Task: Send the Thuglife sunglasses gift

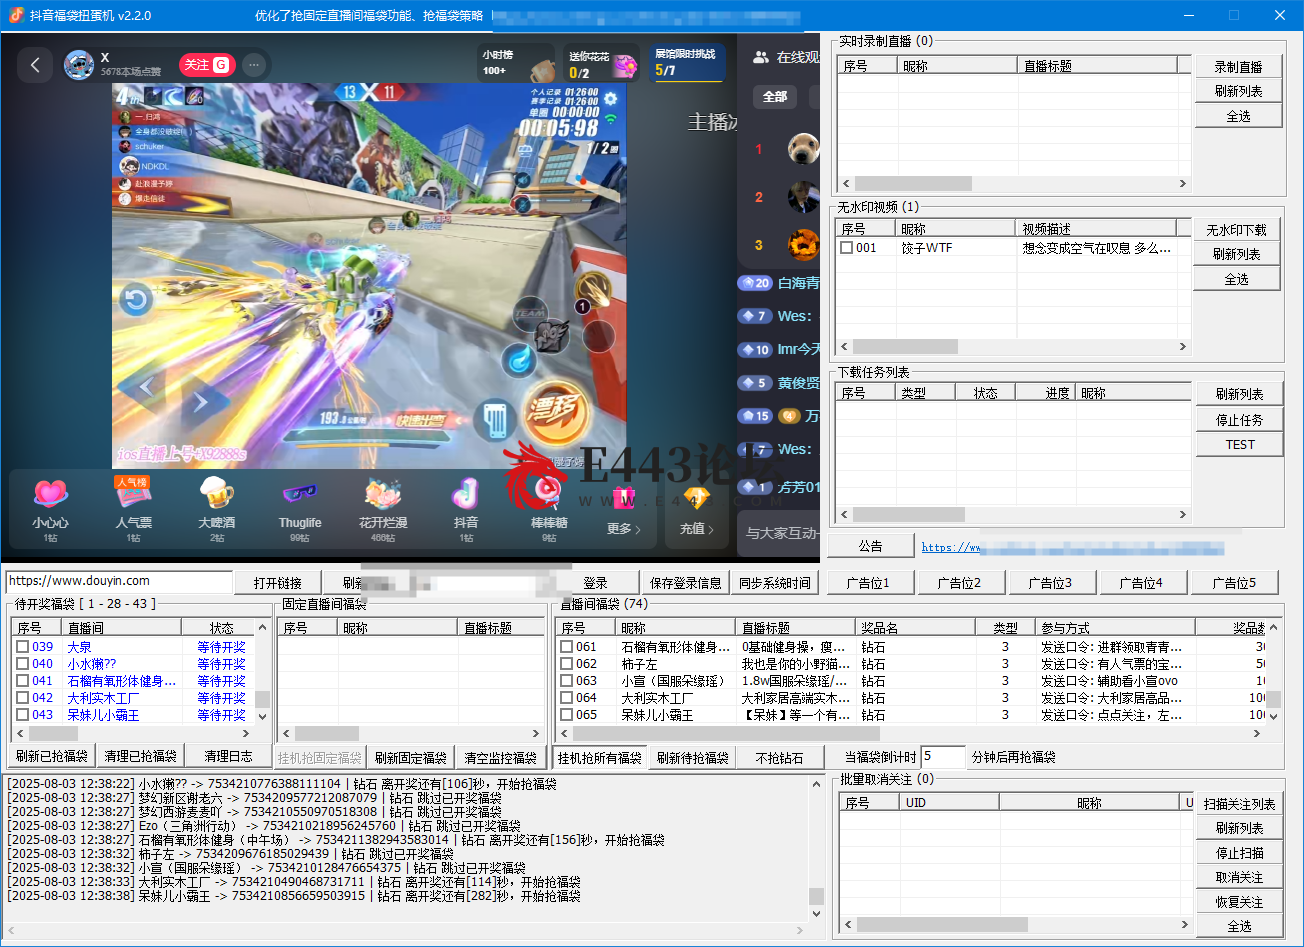Action: click(x=300, y=507)
